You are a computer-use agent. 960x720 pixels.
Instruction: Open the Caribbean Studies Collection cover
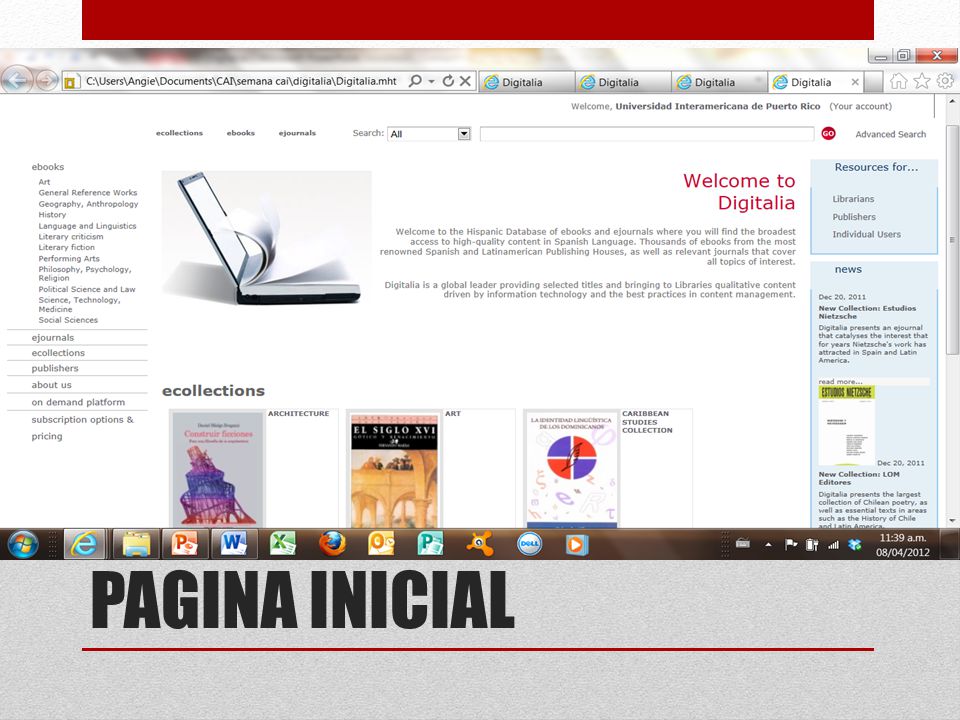tap(572, 469)
